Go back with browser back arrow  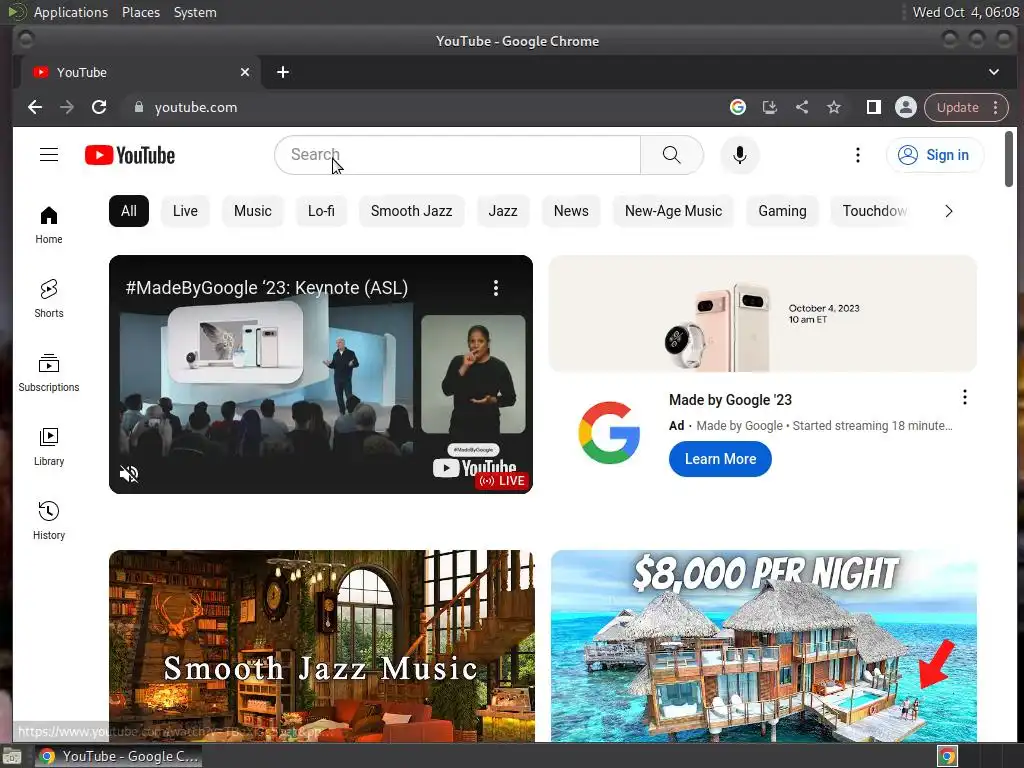point(35,107)
